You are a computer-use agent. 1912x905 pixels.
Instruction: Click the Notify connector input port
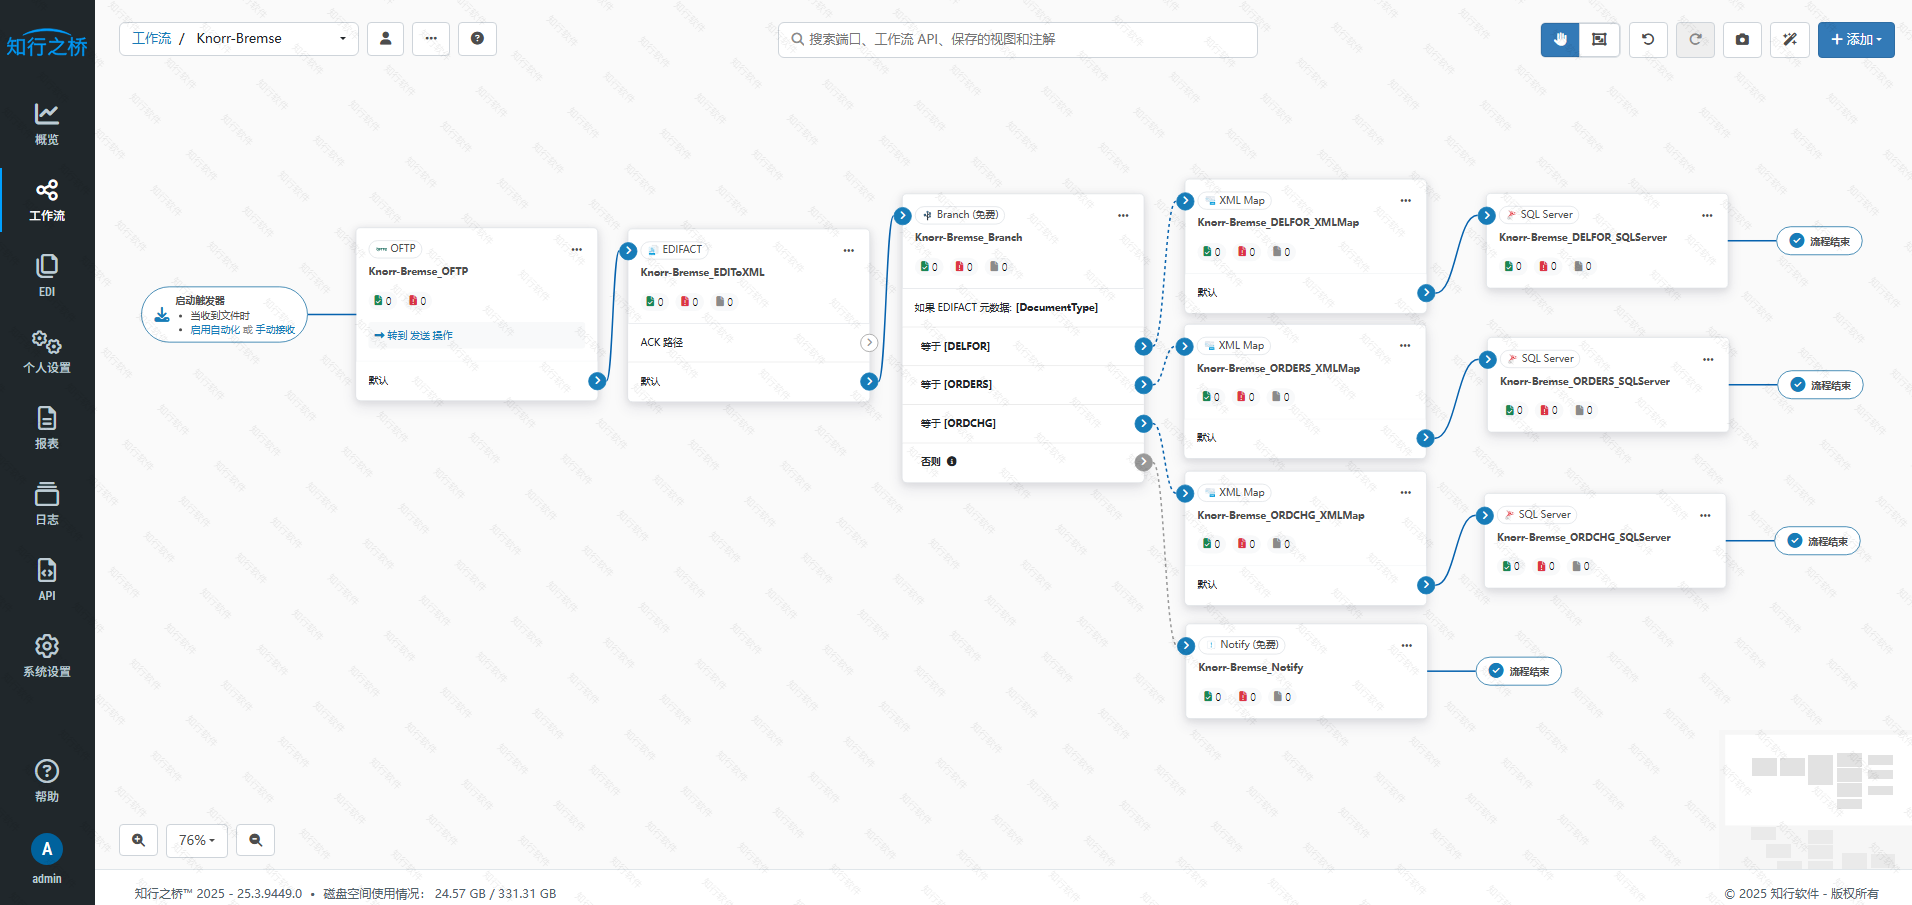1186,646
